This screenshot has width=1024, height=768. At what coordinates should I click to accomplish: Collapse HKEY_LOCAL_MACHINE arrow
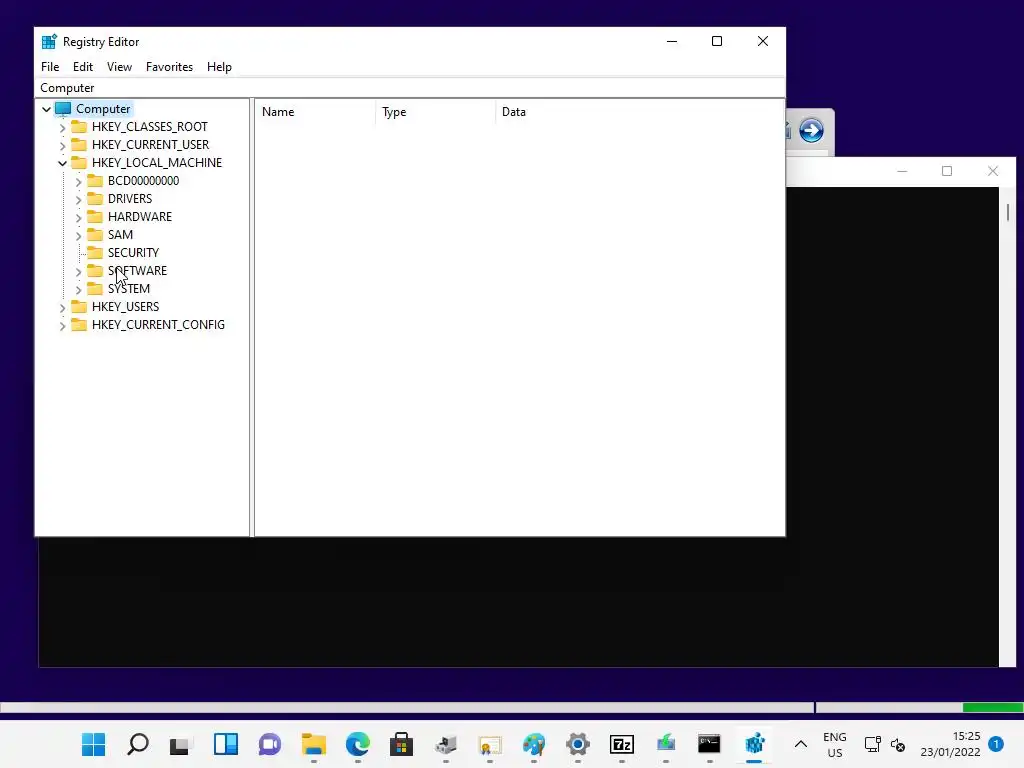(63, 163)
